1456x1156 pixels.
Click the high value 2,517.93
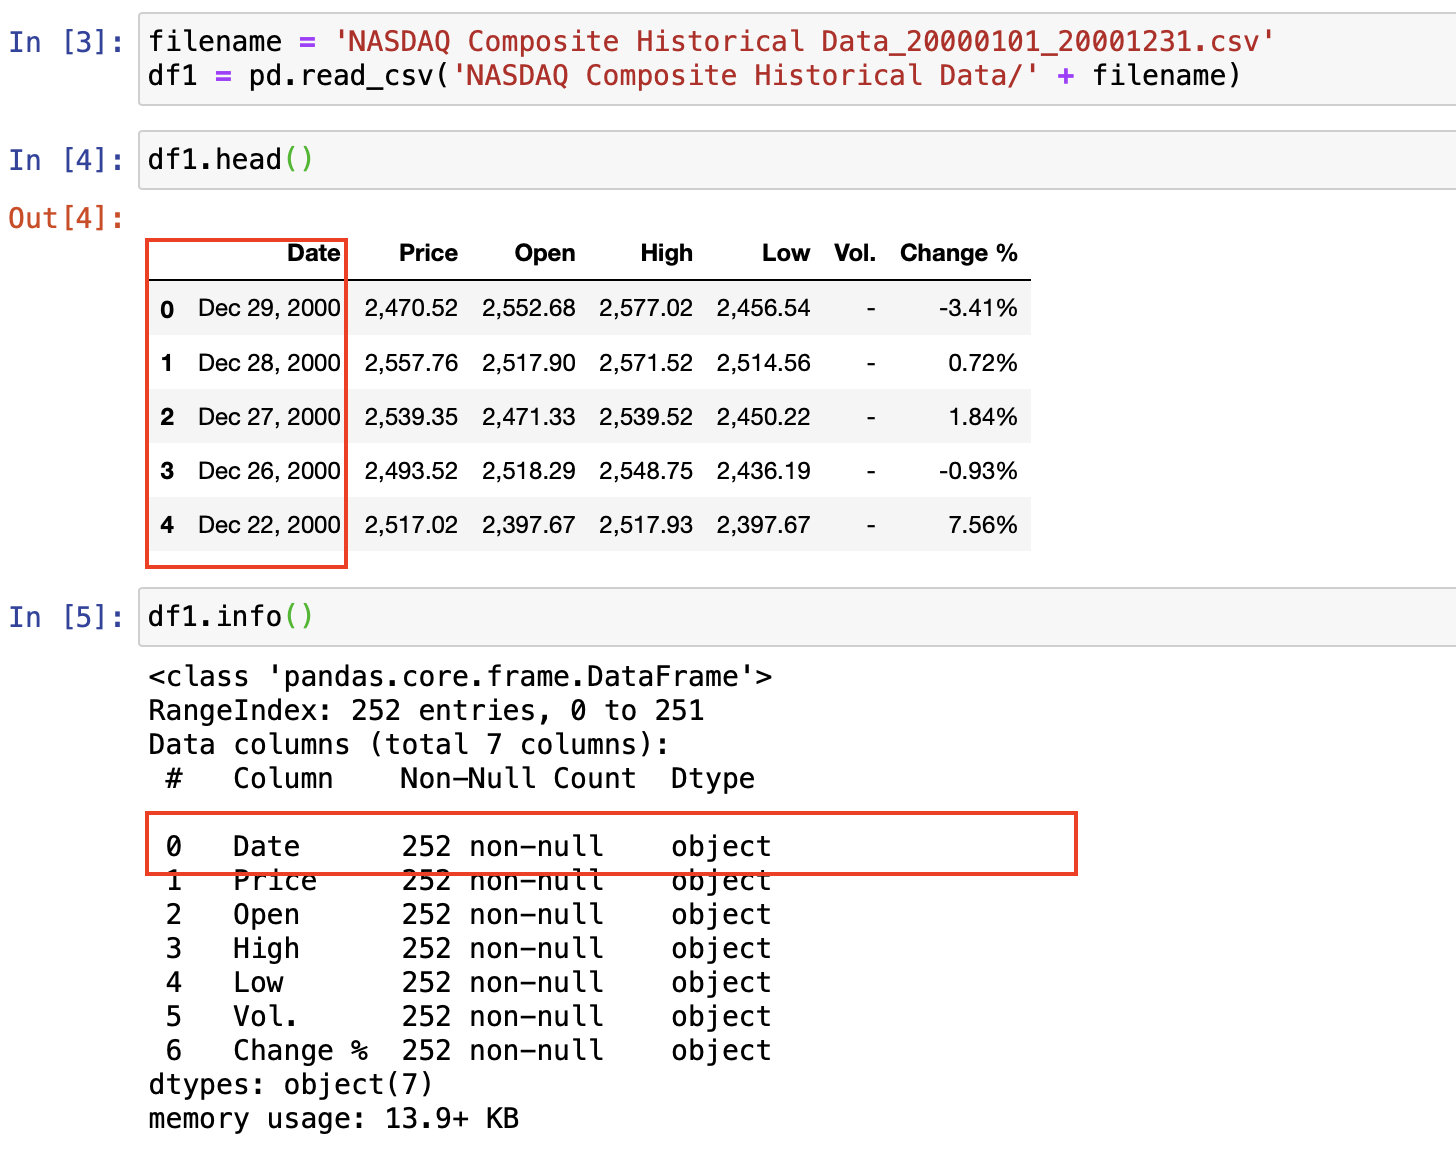coord(646,524)
